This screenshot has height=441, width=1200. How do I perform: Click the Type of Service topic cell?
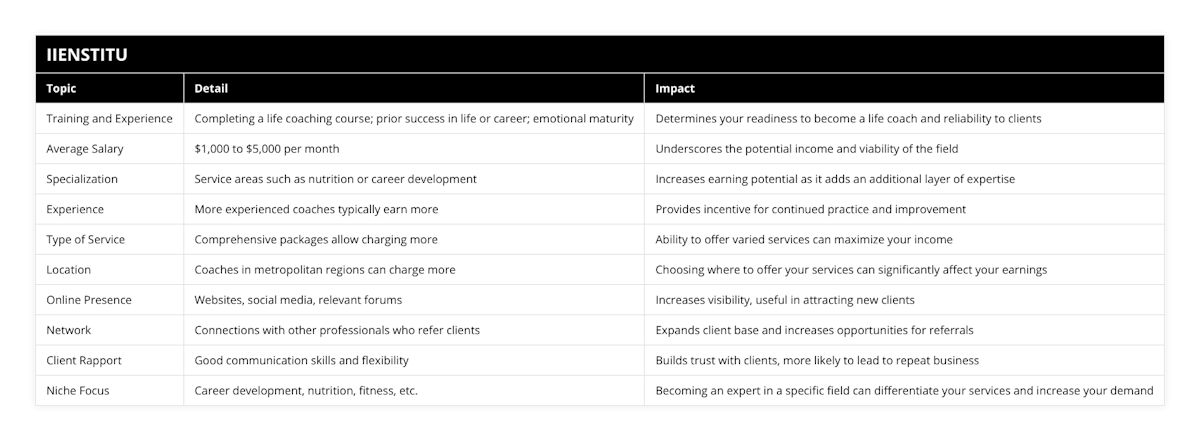point(86,240)
